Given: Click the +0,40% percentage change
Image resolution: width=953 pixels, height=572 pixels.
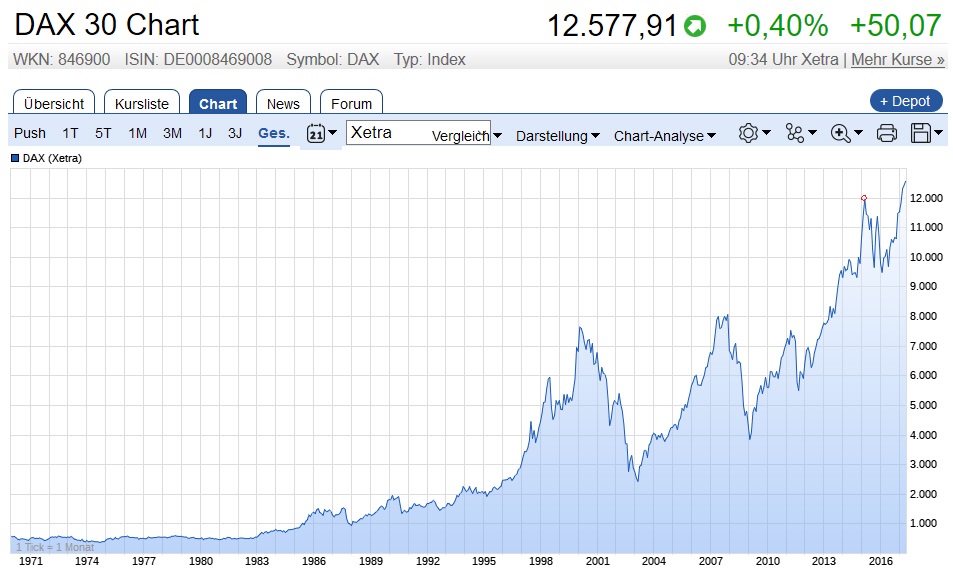Looking at the screenshot, I should (777, 26).
